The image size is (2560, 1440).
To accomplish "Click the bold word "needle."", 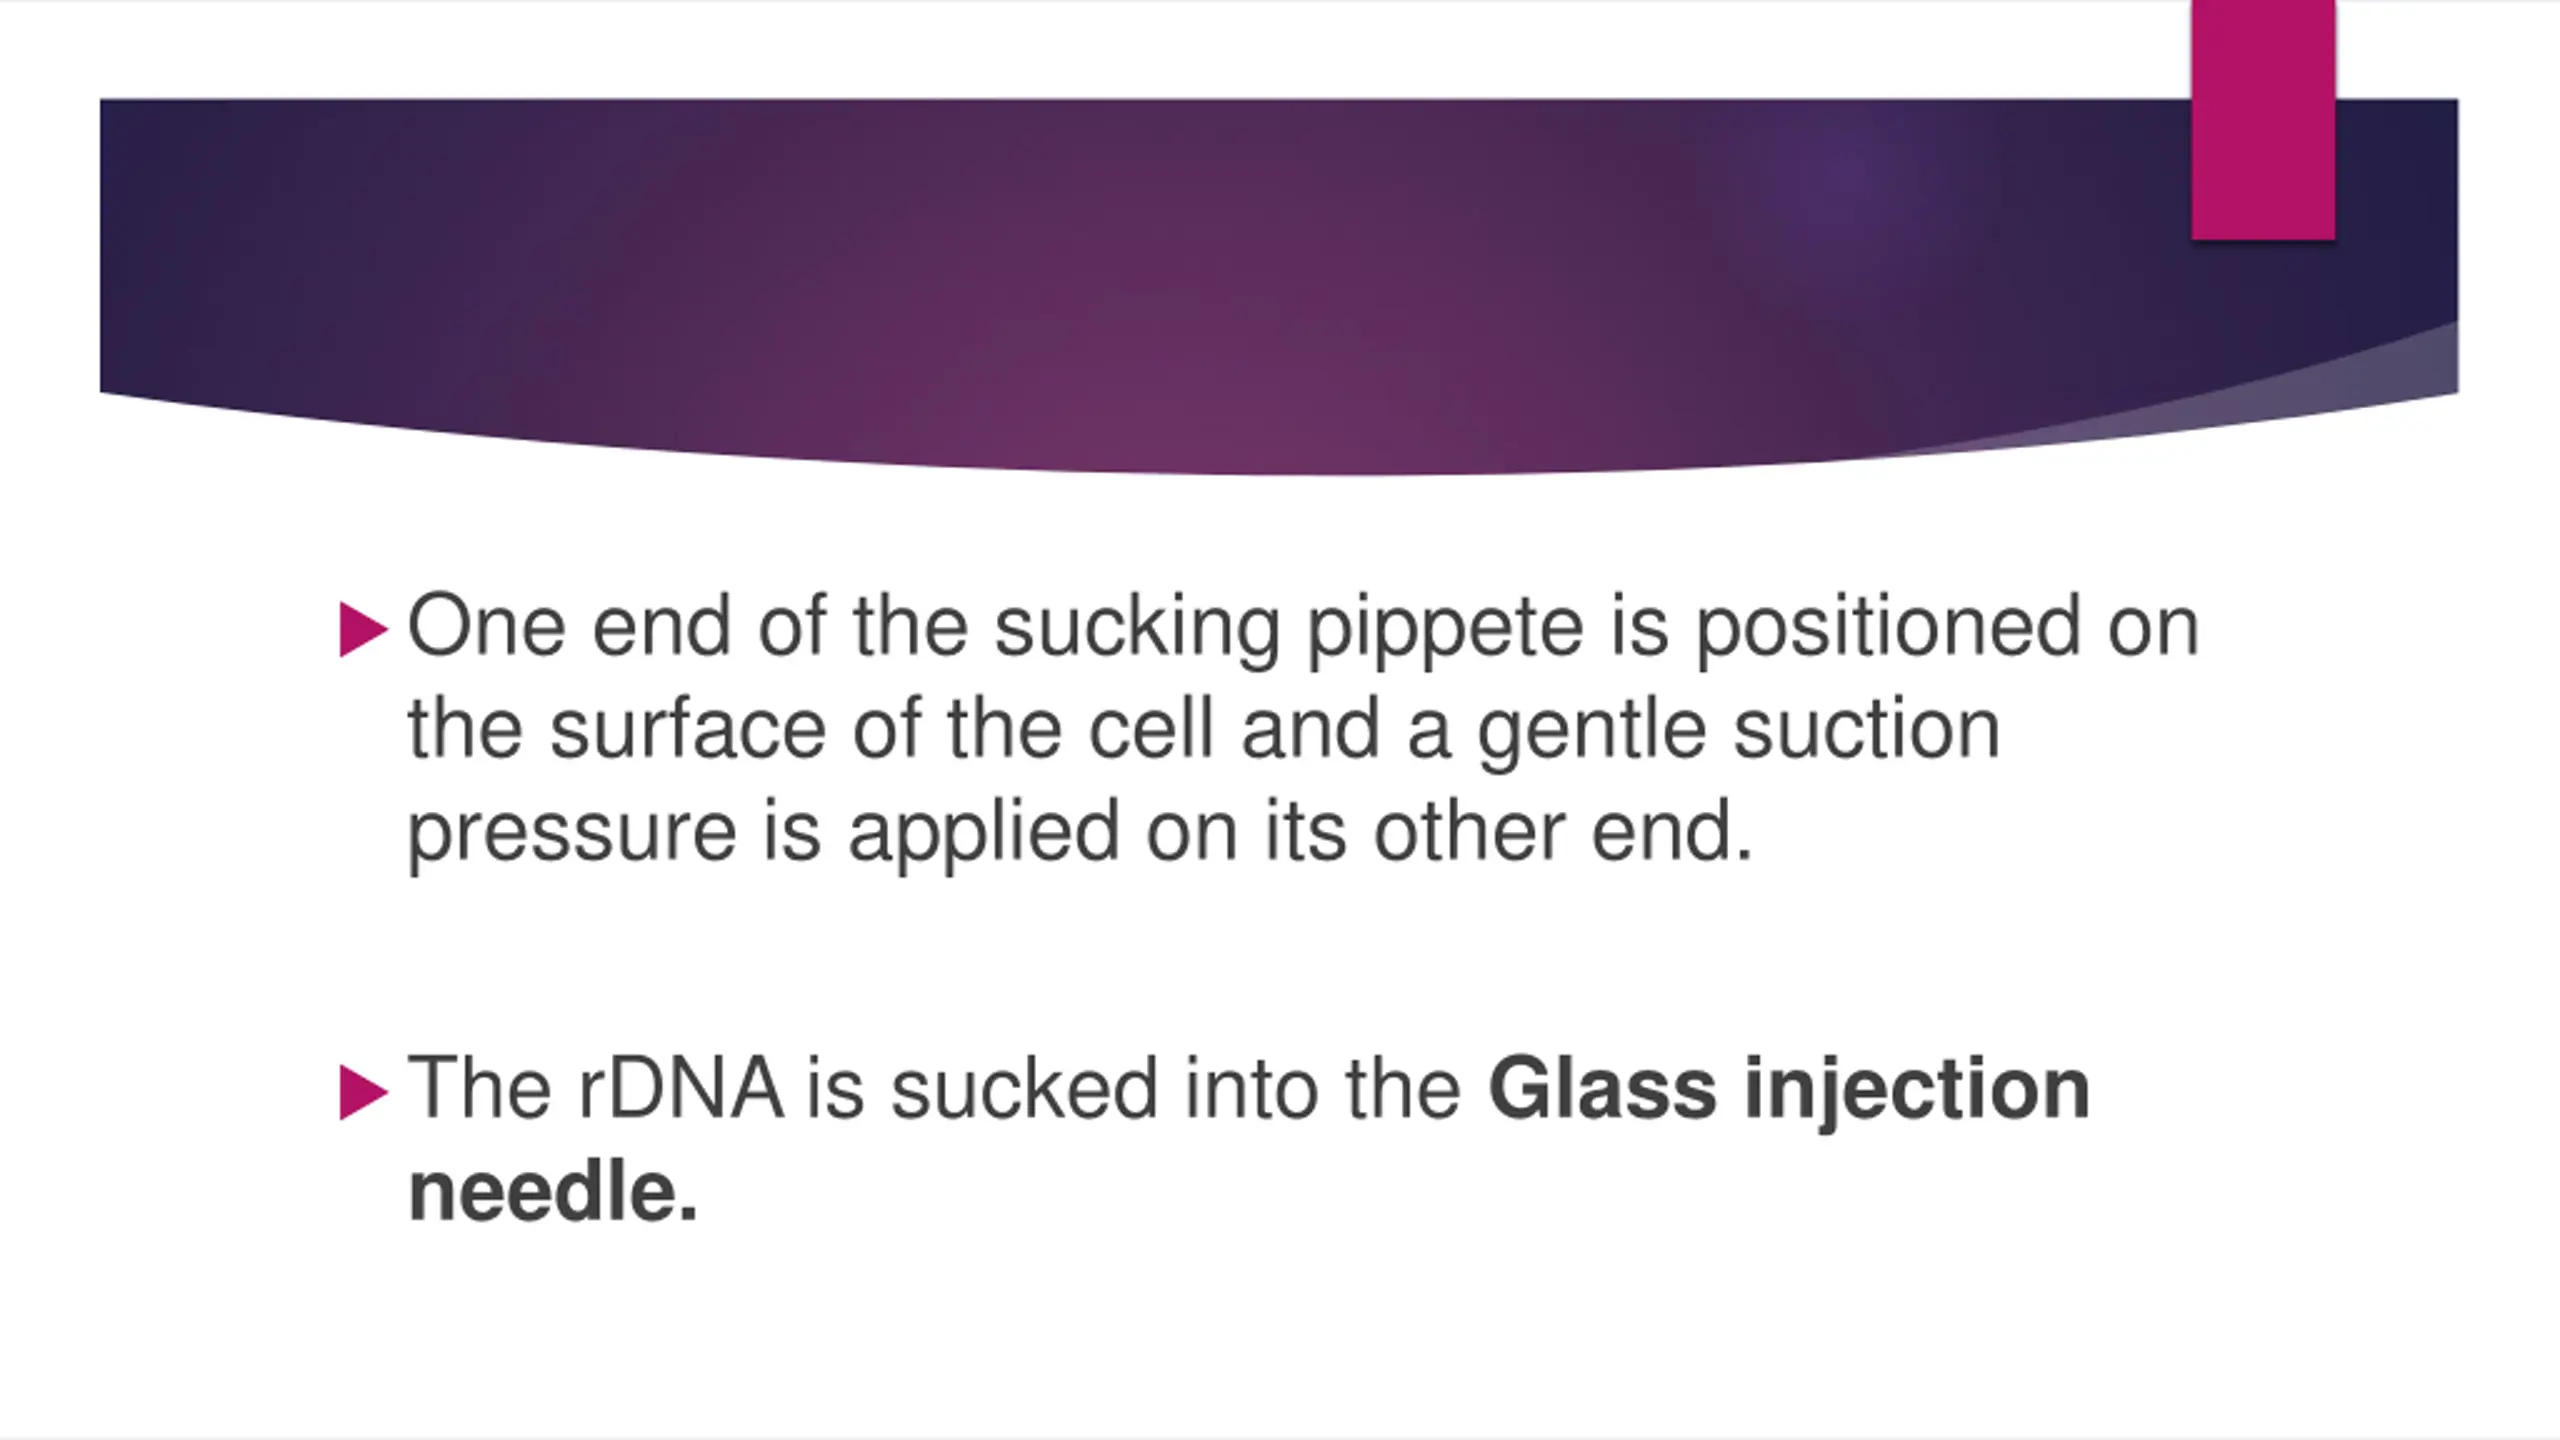I will pos(553,1192).
